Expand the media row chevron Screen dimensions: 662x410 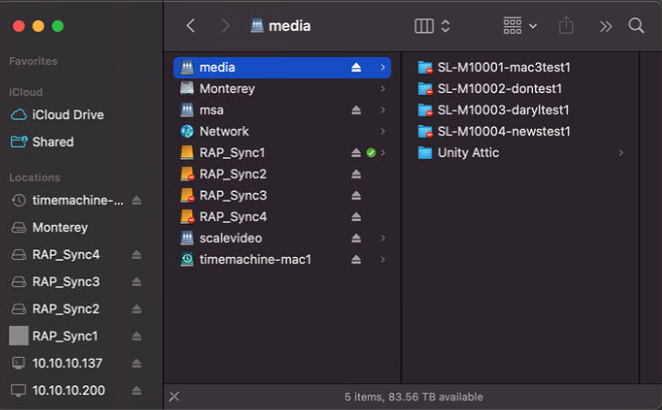[x=383, y=68]
